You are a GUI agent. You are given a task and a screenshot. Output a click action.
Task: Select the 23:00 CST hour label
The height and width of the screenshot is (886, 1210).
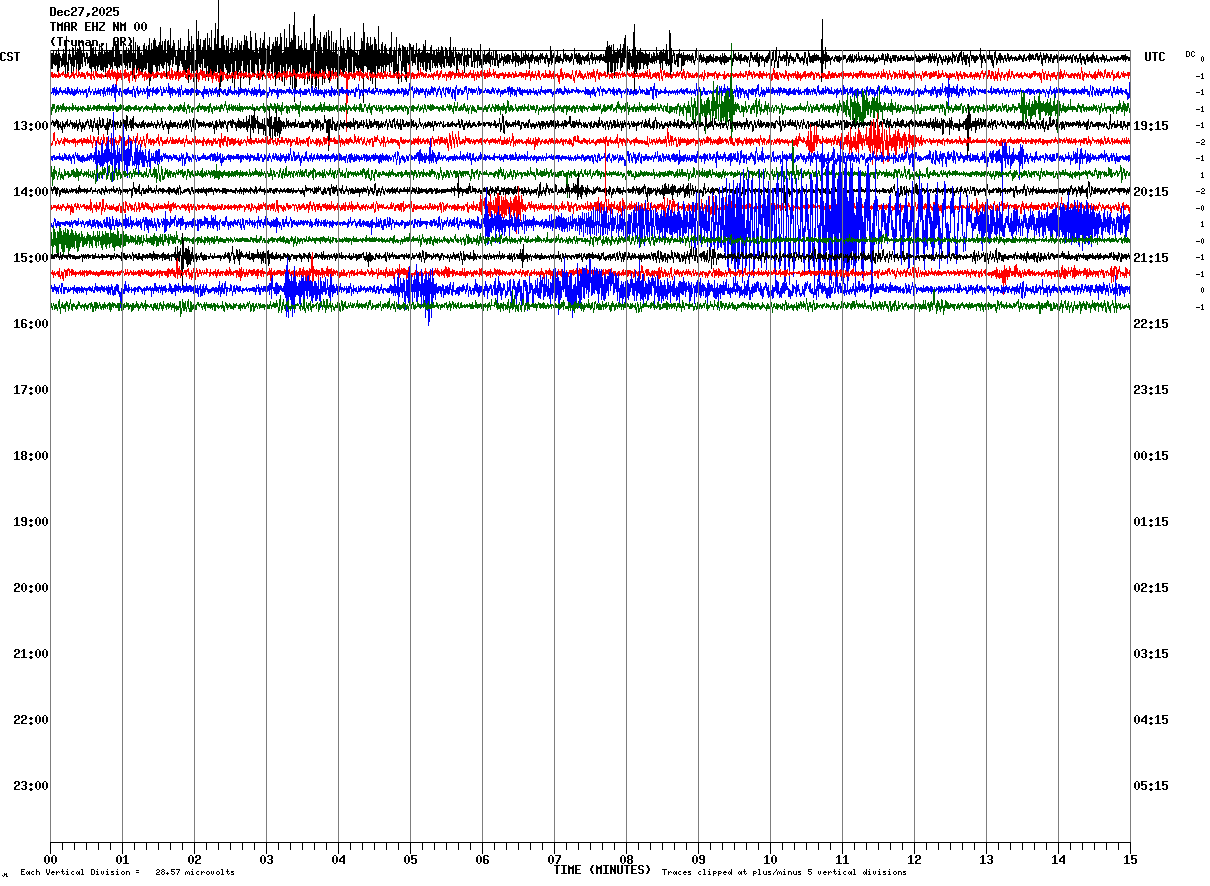(31, 786)
